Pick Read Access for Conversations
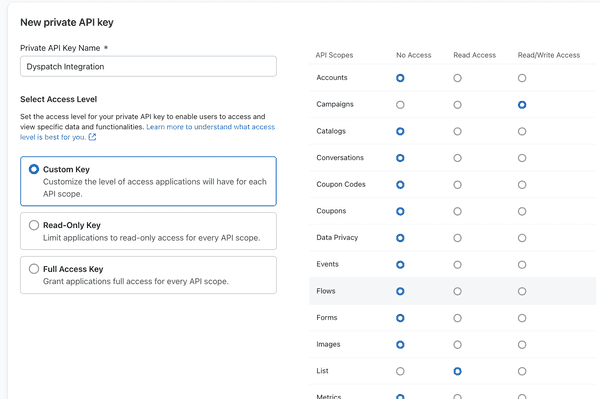600x399 pixels. [x=457, y=158]
